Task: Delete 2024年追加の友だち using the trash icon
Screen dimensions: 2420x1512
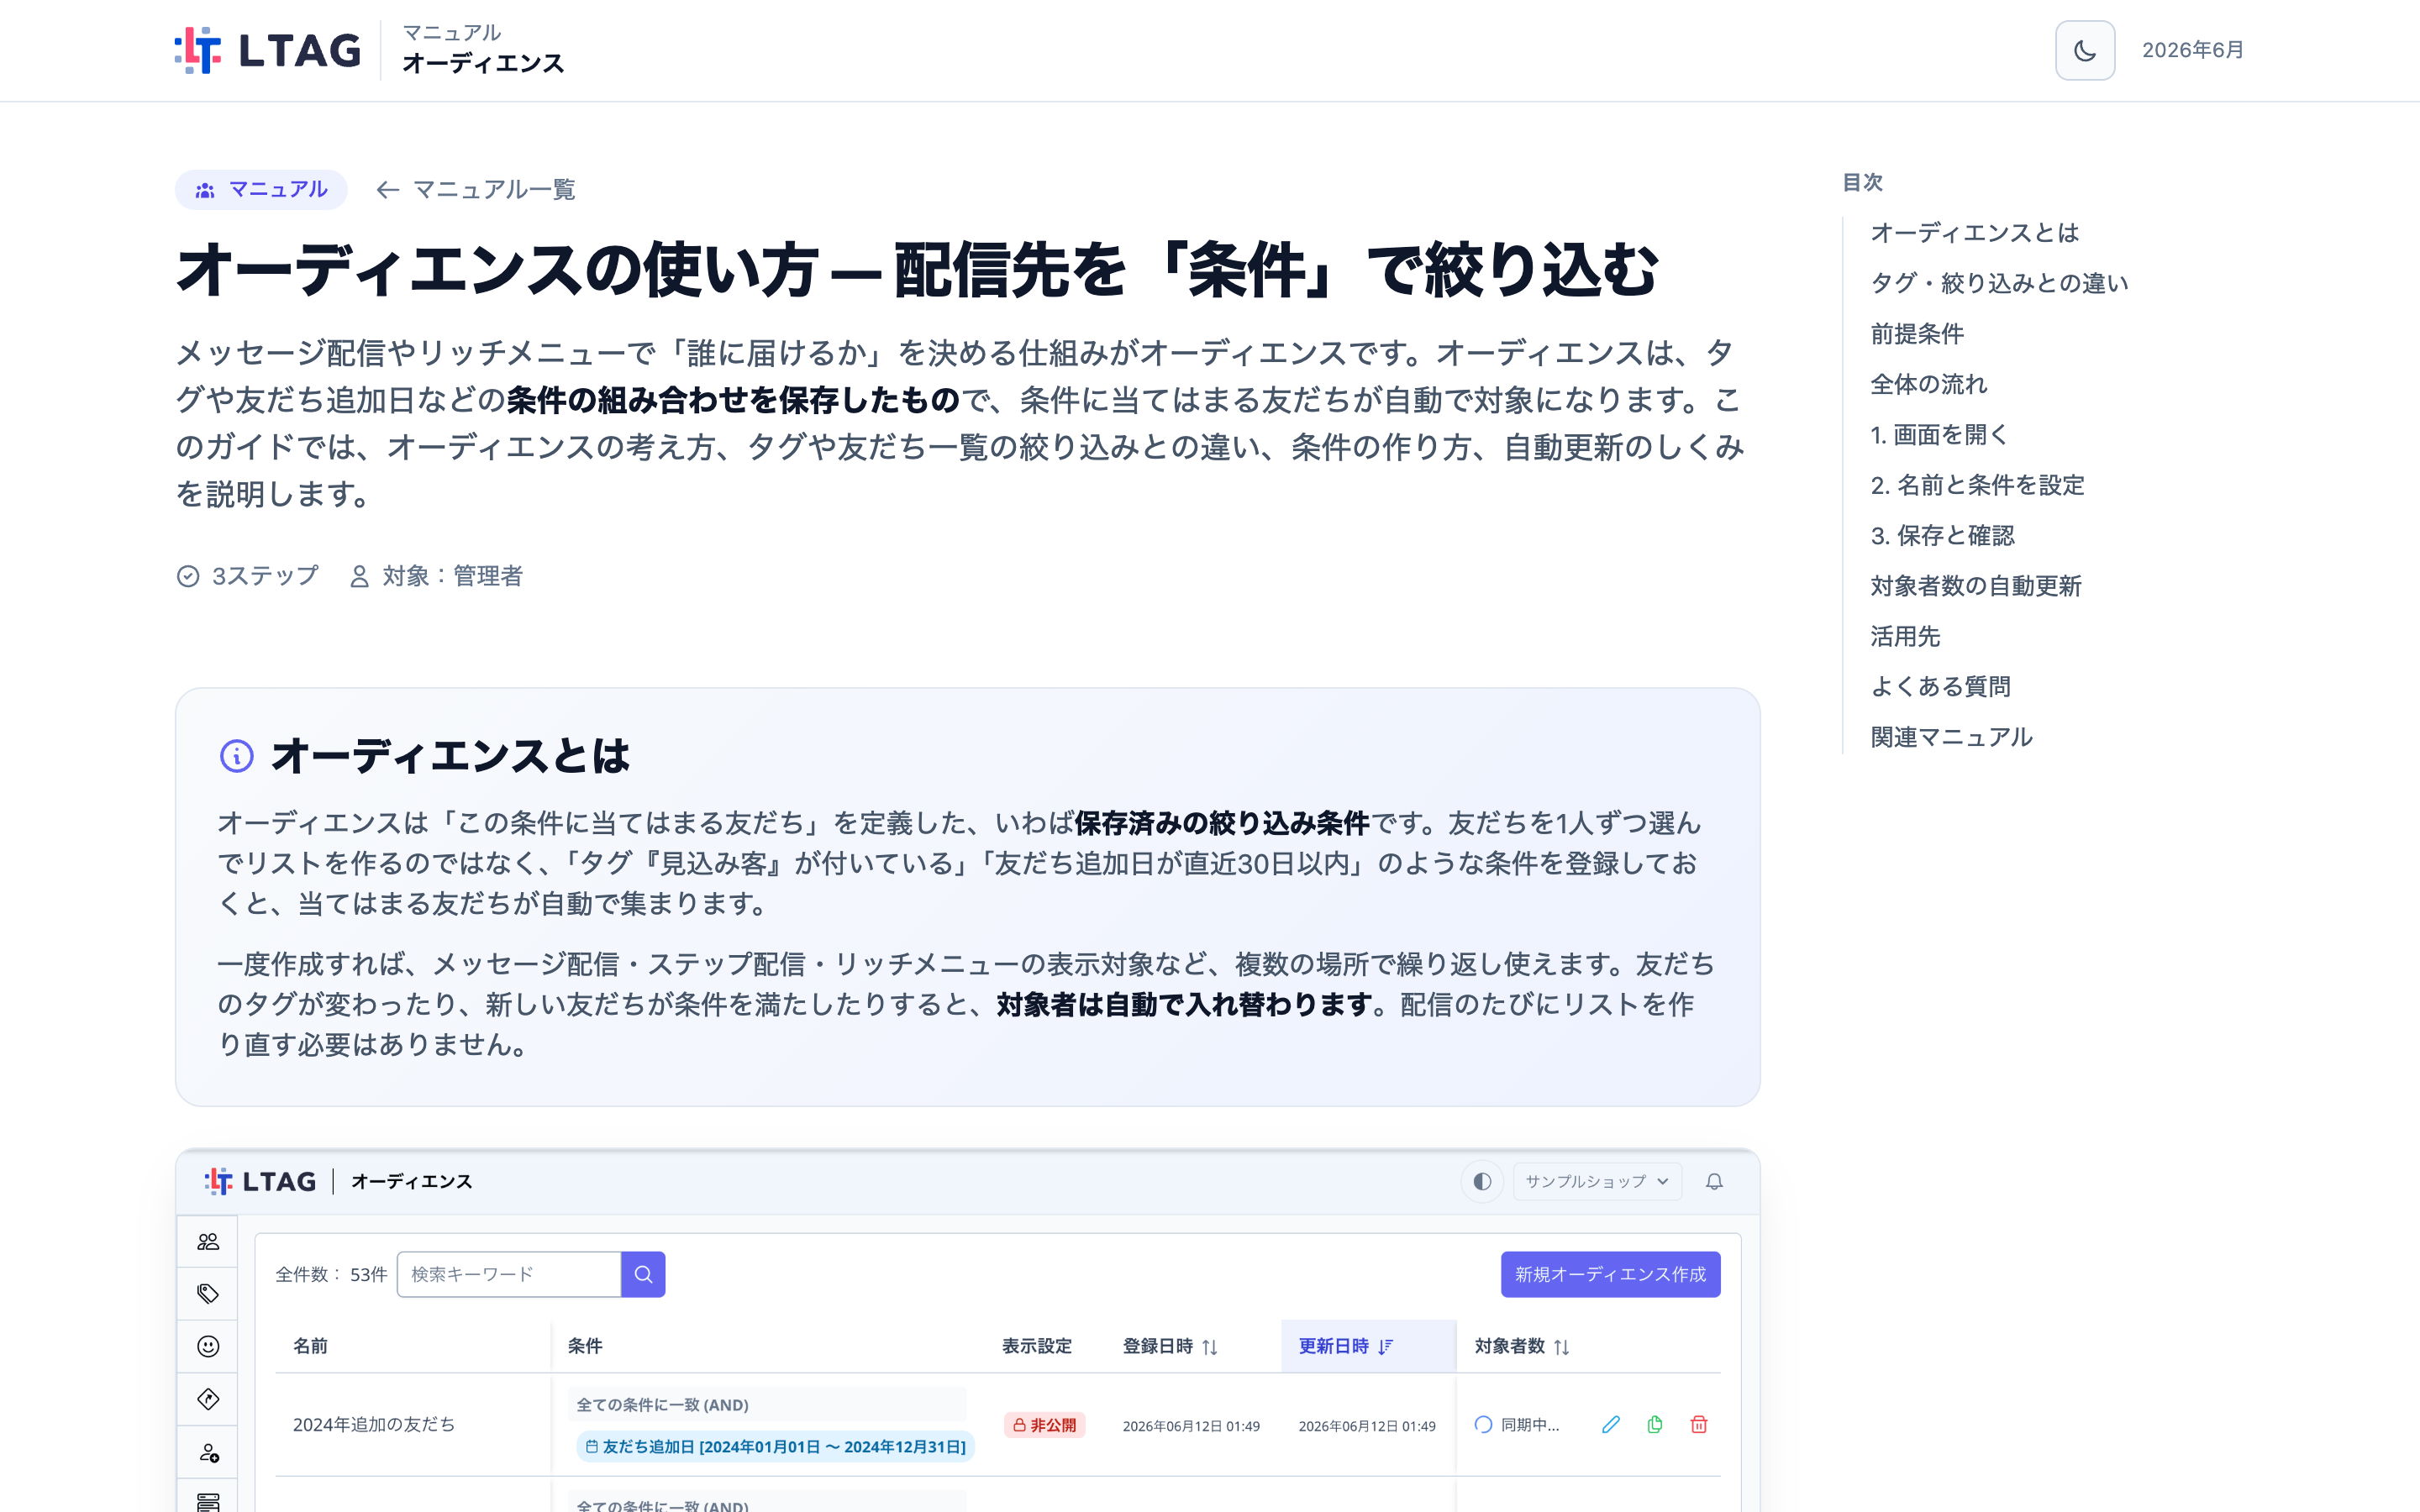Action: (1698, 1424)
